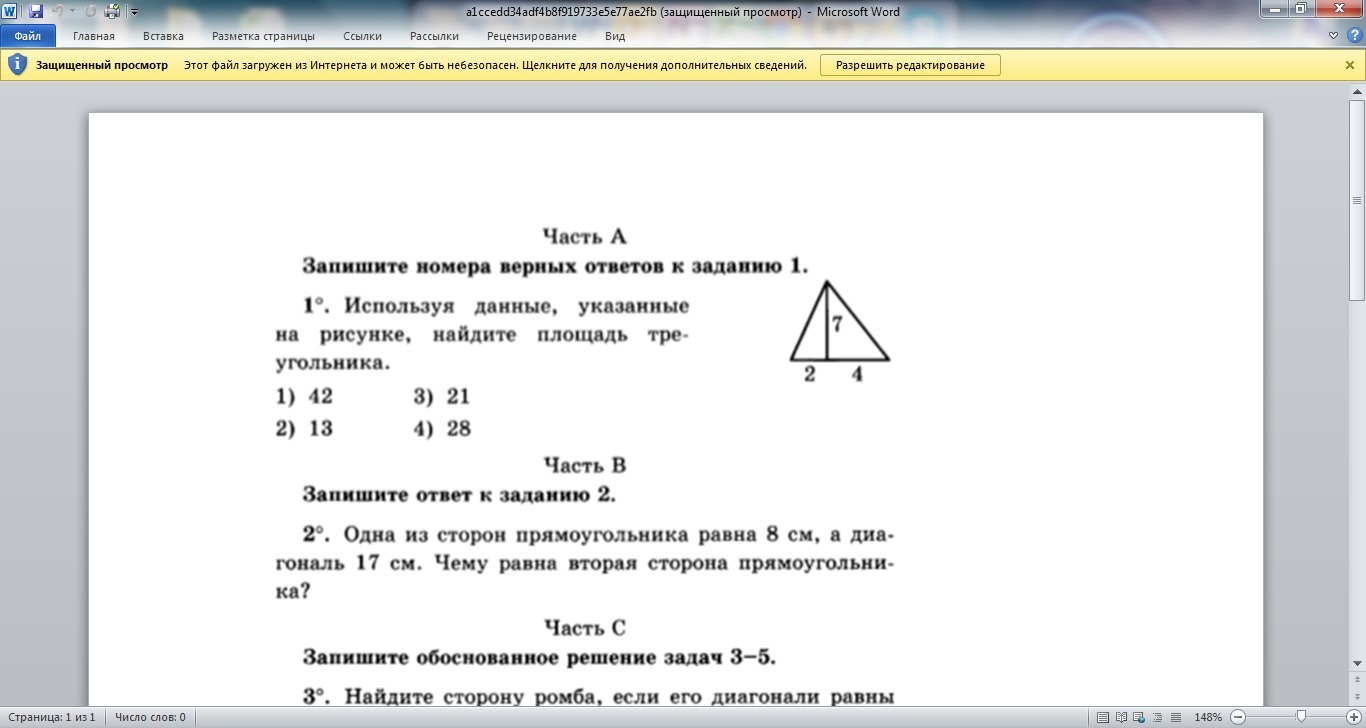Click answer option 2) 13

tap(304, 429)
